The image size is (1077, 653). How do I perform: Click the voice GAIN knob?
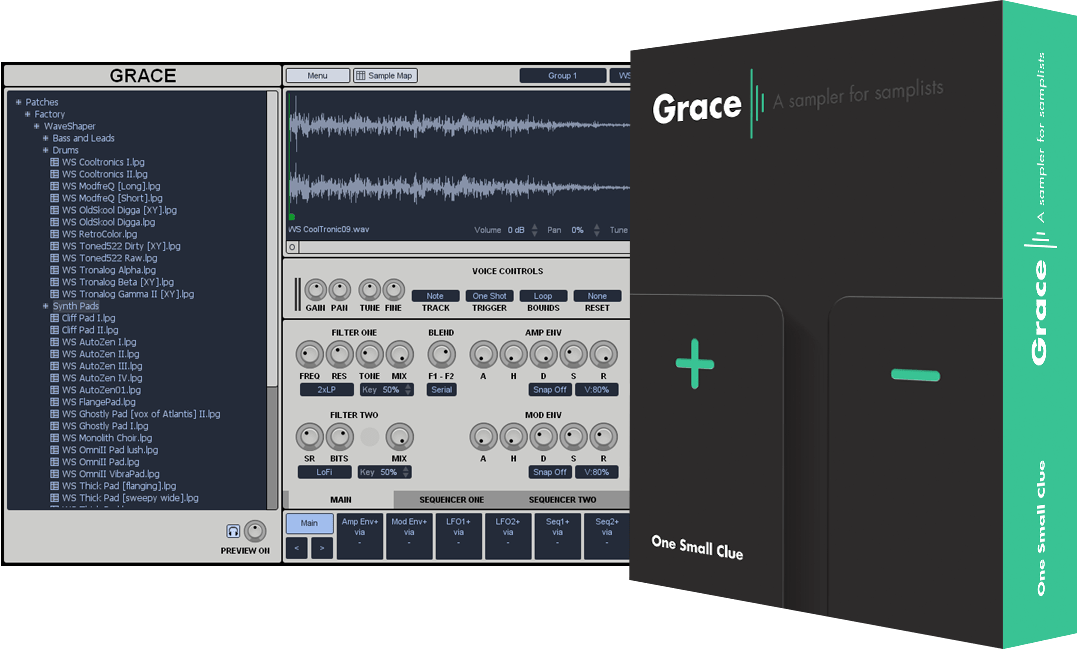315,290
